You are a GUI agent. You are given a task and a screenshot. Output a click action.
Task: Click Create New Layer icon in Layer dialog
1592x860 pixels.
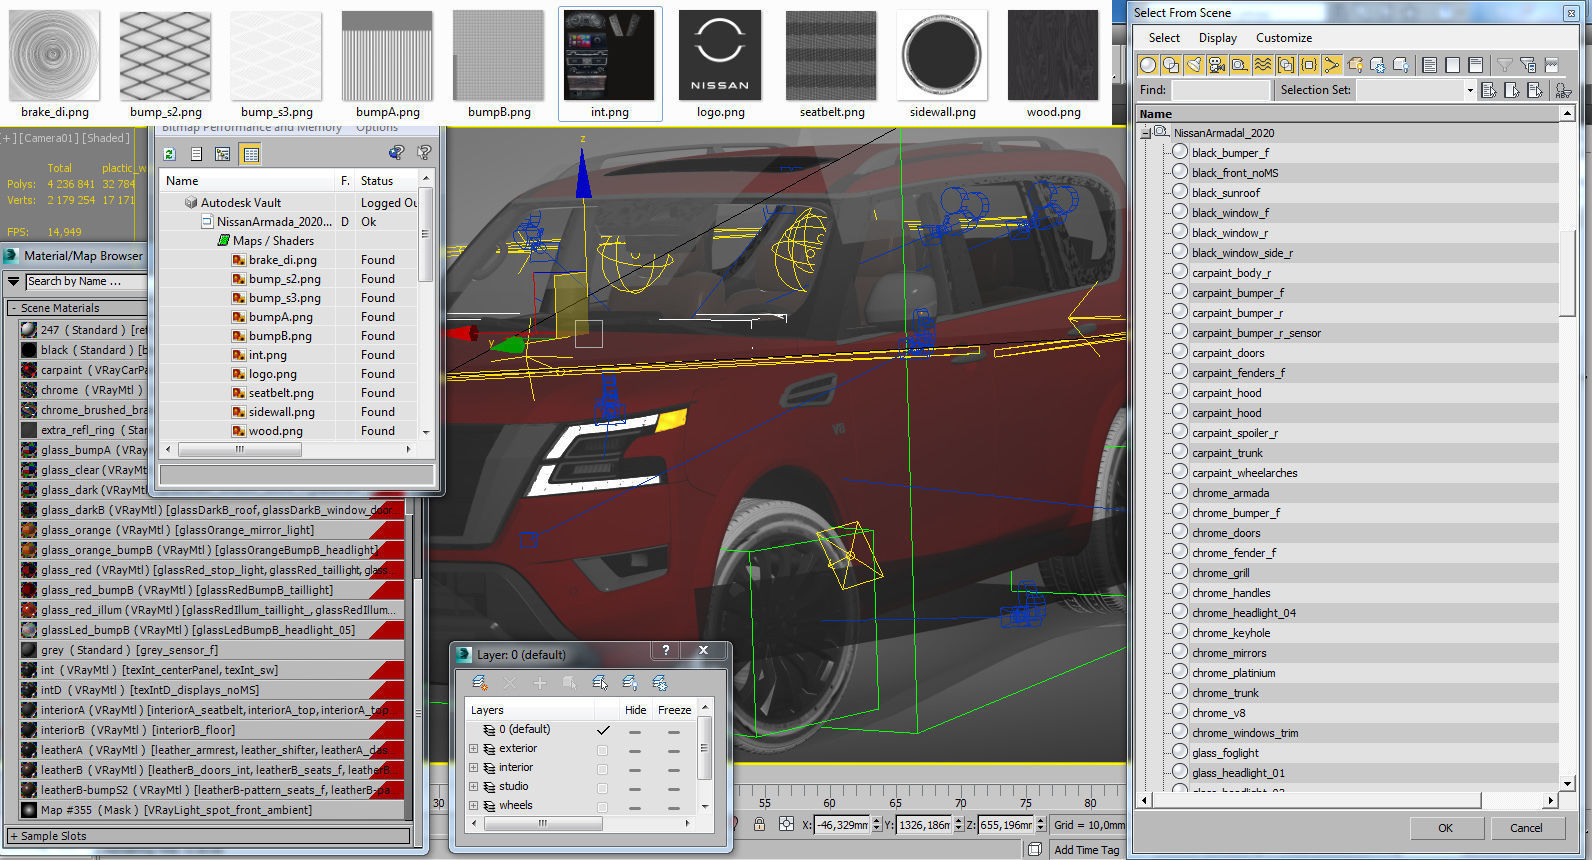[x=480, y=683]
